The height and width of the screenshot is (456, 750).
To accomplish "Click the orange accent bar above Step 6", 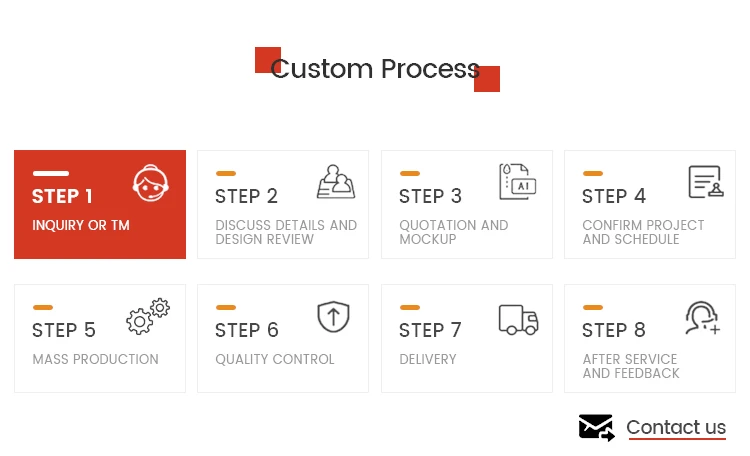I will (x=226, y=307).
